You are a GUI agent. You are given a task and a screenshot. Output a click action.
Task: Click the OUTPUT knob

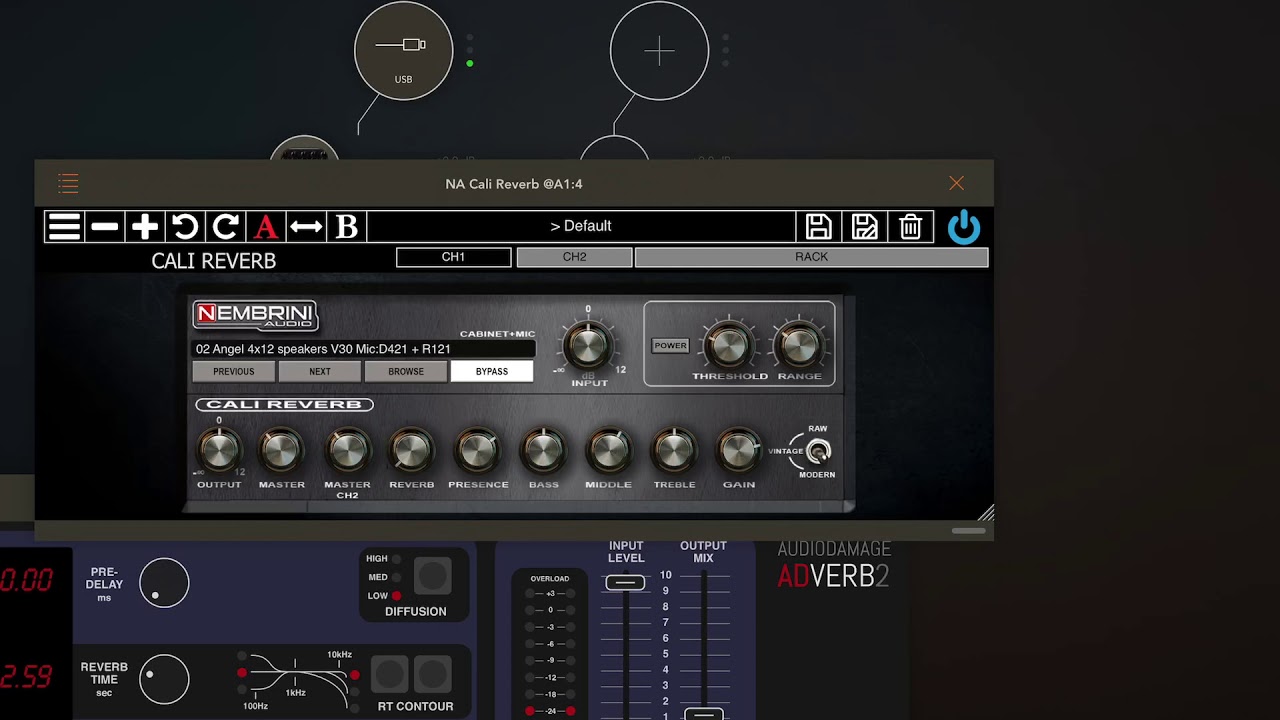coord(219,452)
